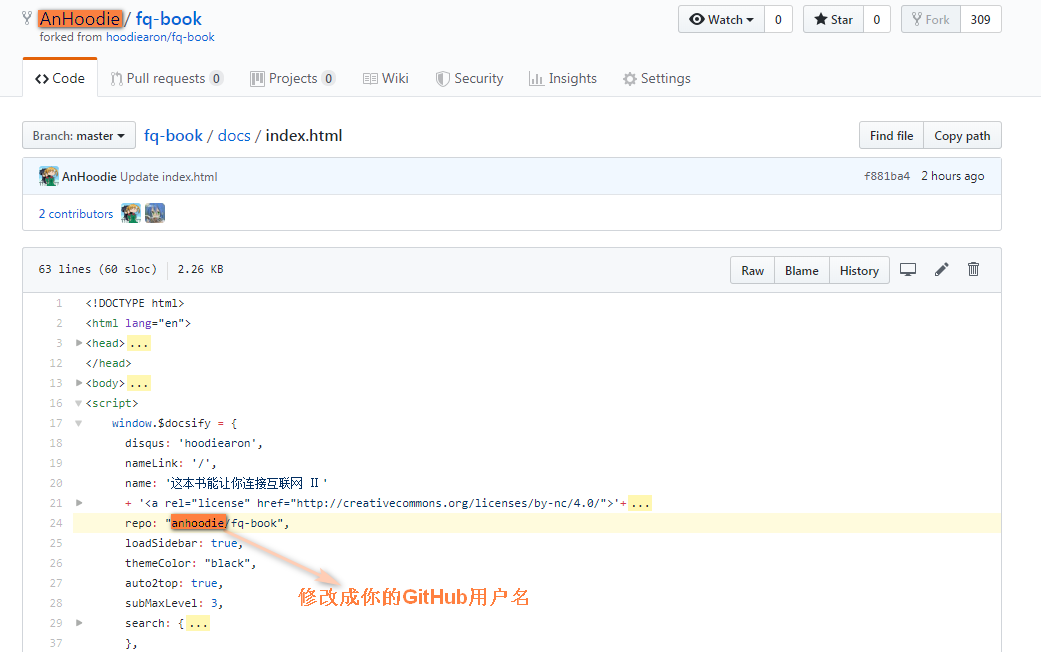View stargazers count next to Star
Screen dimensions: 1041x652
(x=876, y=19)
